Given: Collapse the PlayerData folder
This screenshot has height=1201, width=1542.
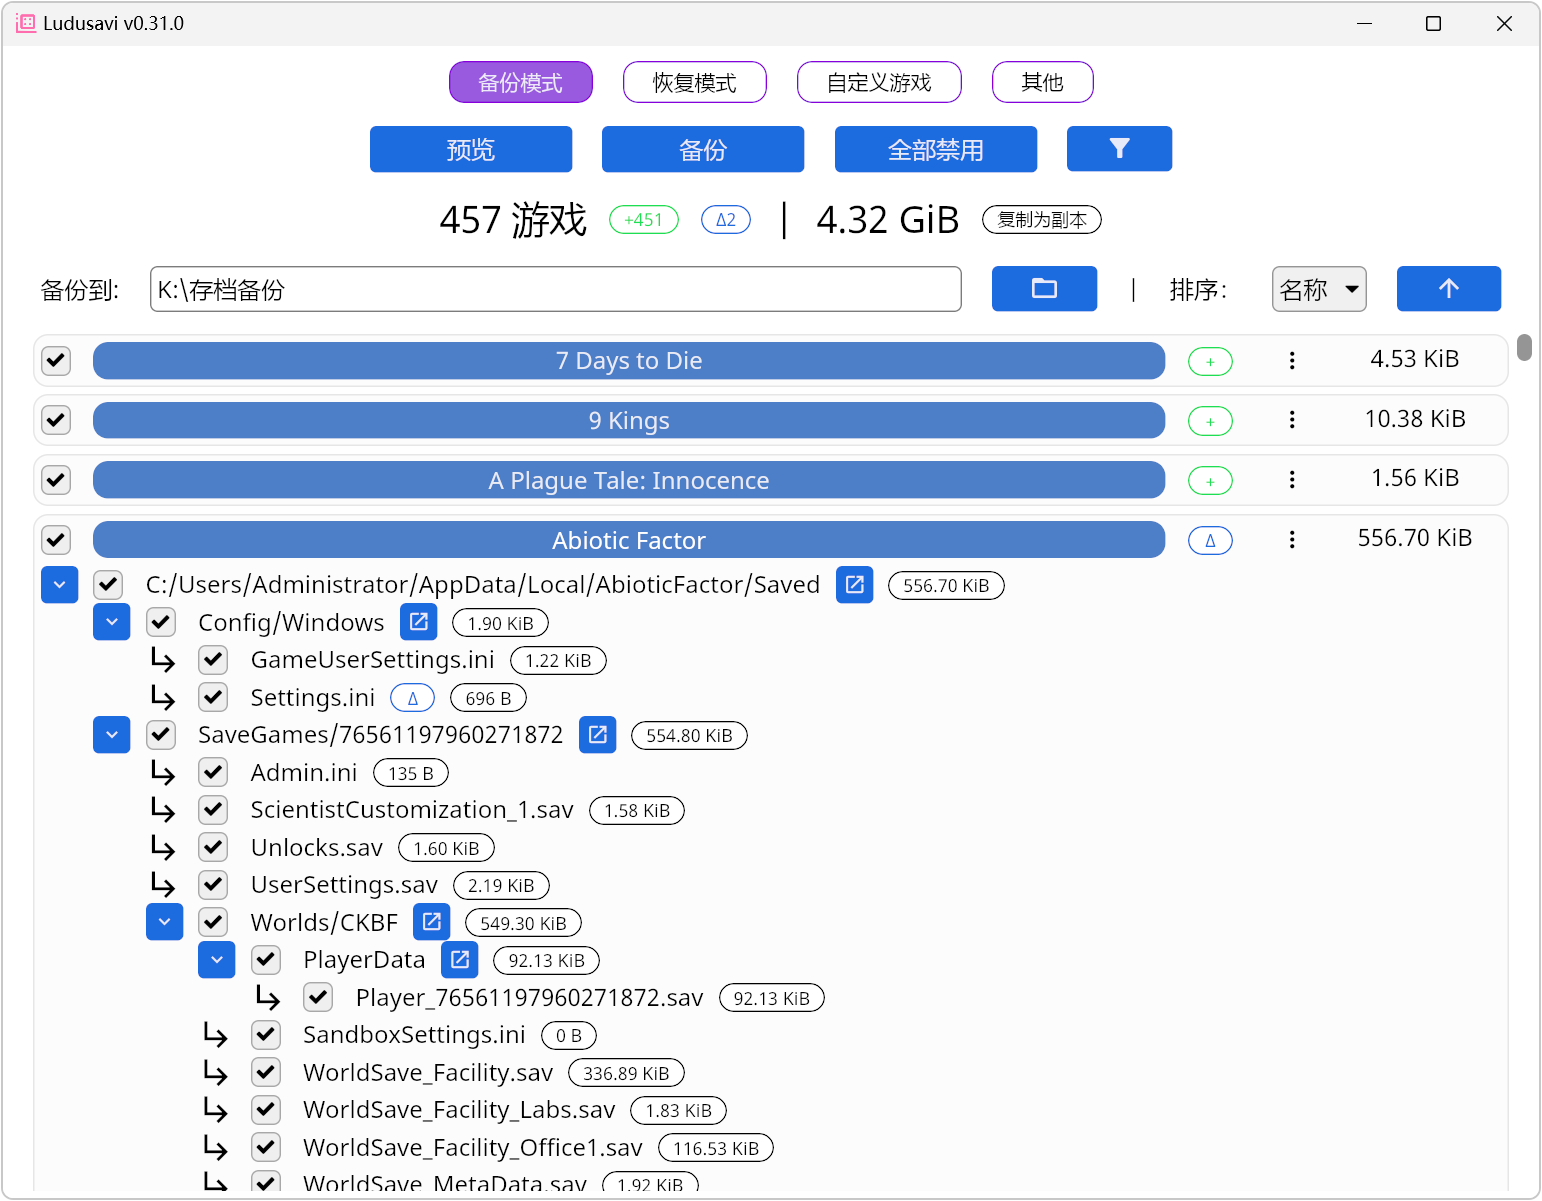Looking at the screenshot, I should coord(217,960).
